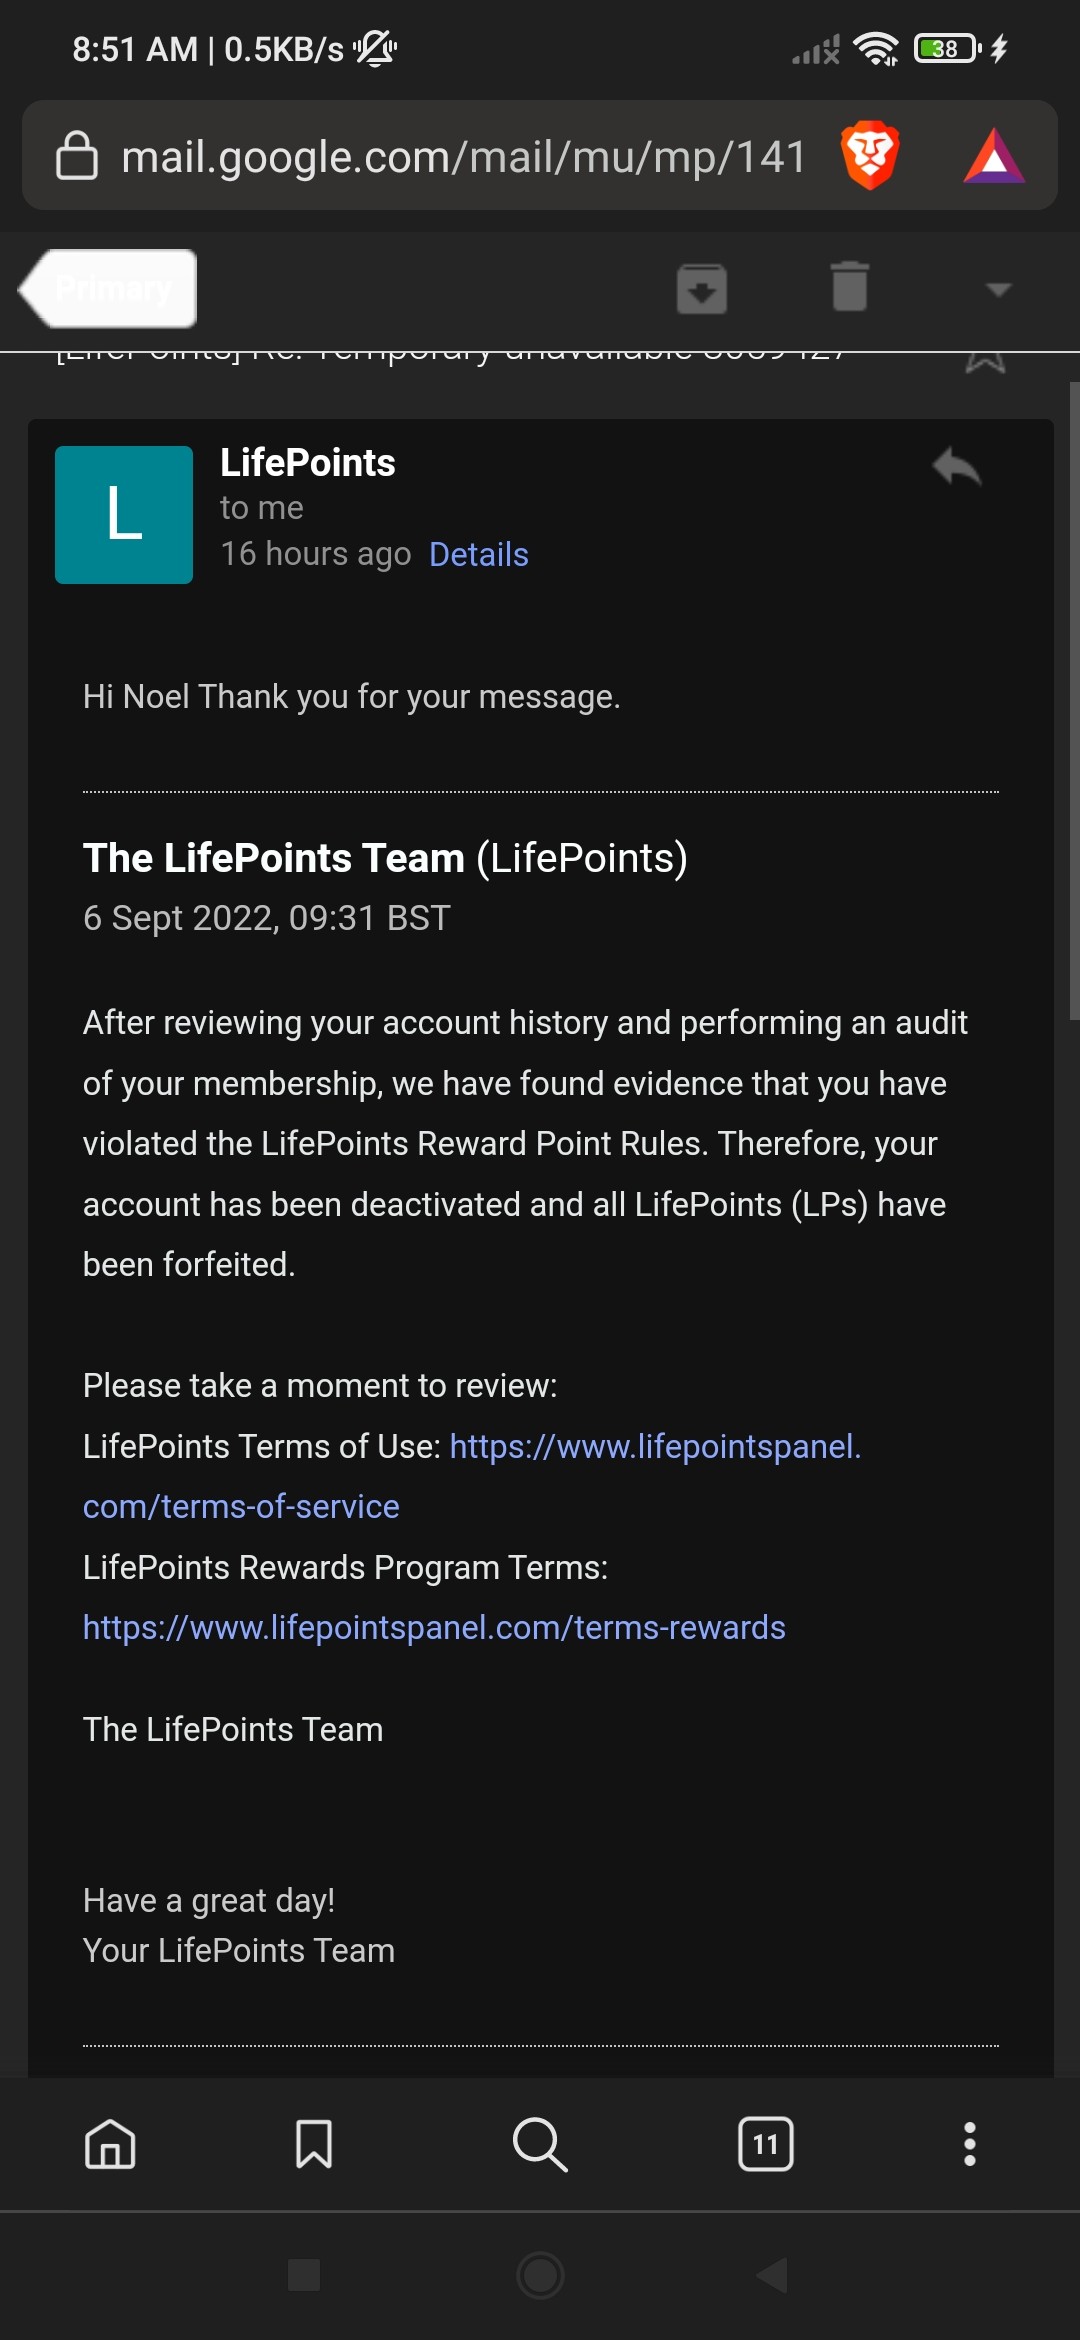
Task: Open the bookmarks icon in the bottom bar
Action: pyautogui.click(x=314, y=2144)
